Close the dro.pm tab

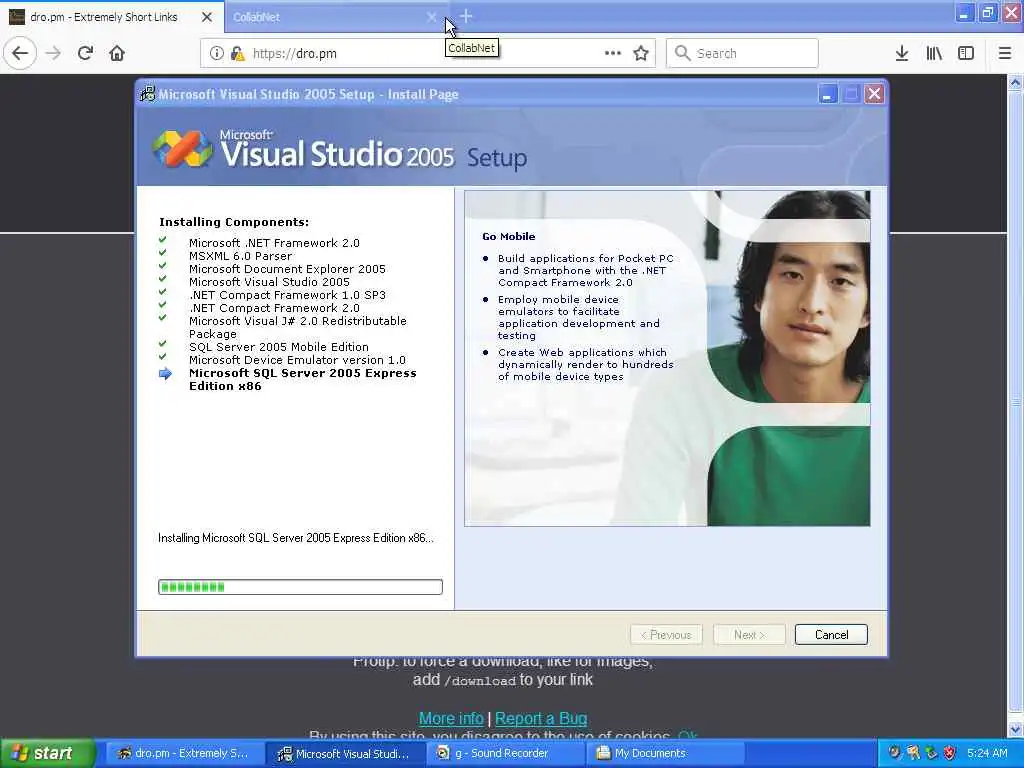207,17
